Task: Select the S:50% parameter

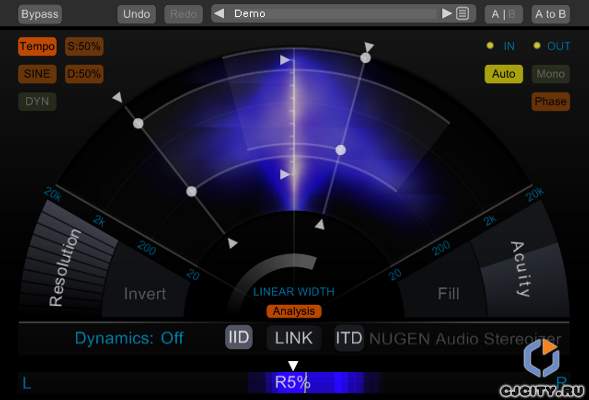Action: point(84,46)
